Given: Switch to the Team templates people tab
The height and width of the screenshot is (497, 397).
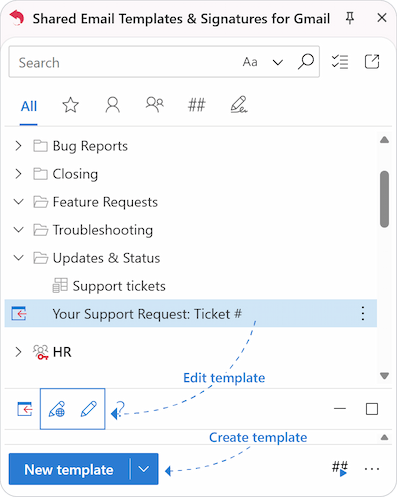Looking at the screenshot, I should [155, 105].
